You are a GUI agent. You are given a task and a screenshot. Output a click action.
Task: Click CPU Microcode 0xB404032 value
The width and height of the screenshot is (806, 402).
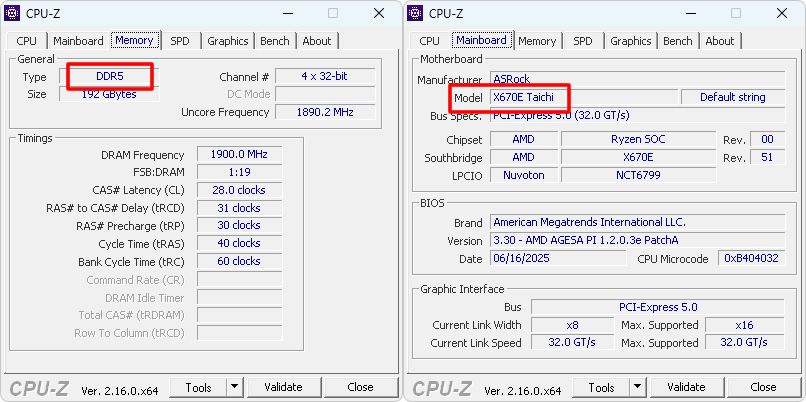752,258
